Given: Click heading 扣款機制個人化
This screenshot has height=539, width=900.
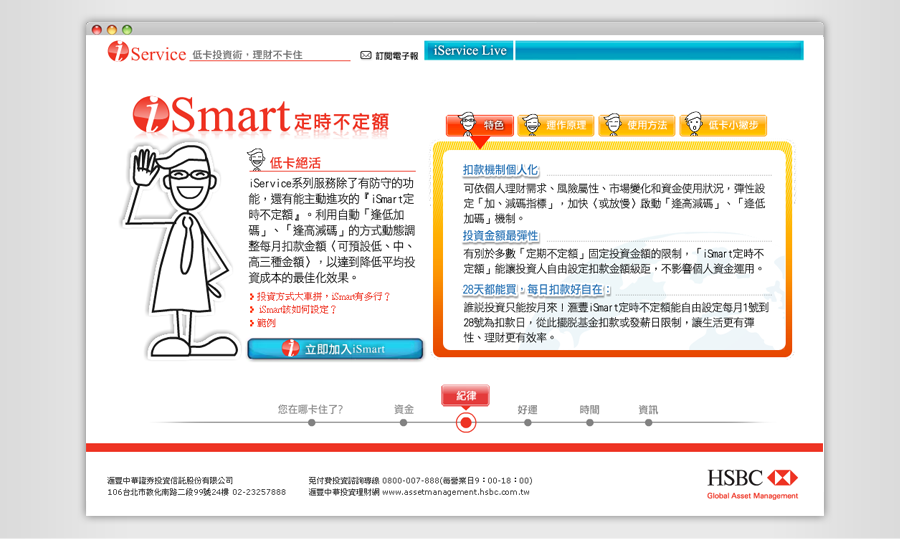Looking at the screenshot, I should tap(501, 170).
